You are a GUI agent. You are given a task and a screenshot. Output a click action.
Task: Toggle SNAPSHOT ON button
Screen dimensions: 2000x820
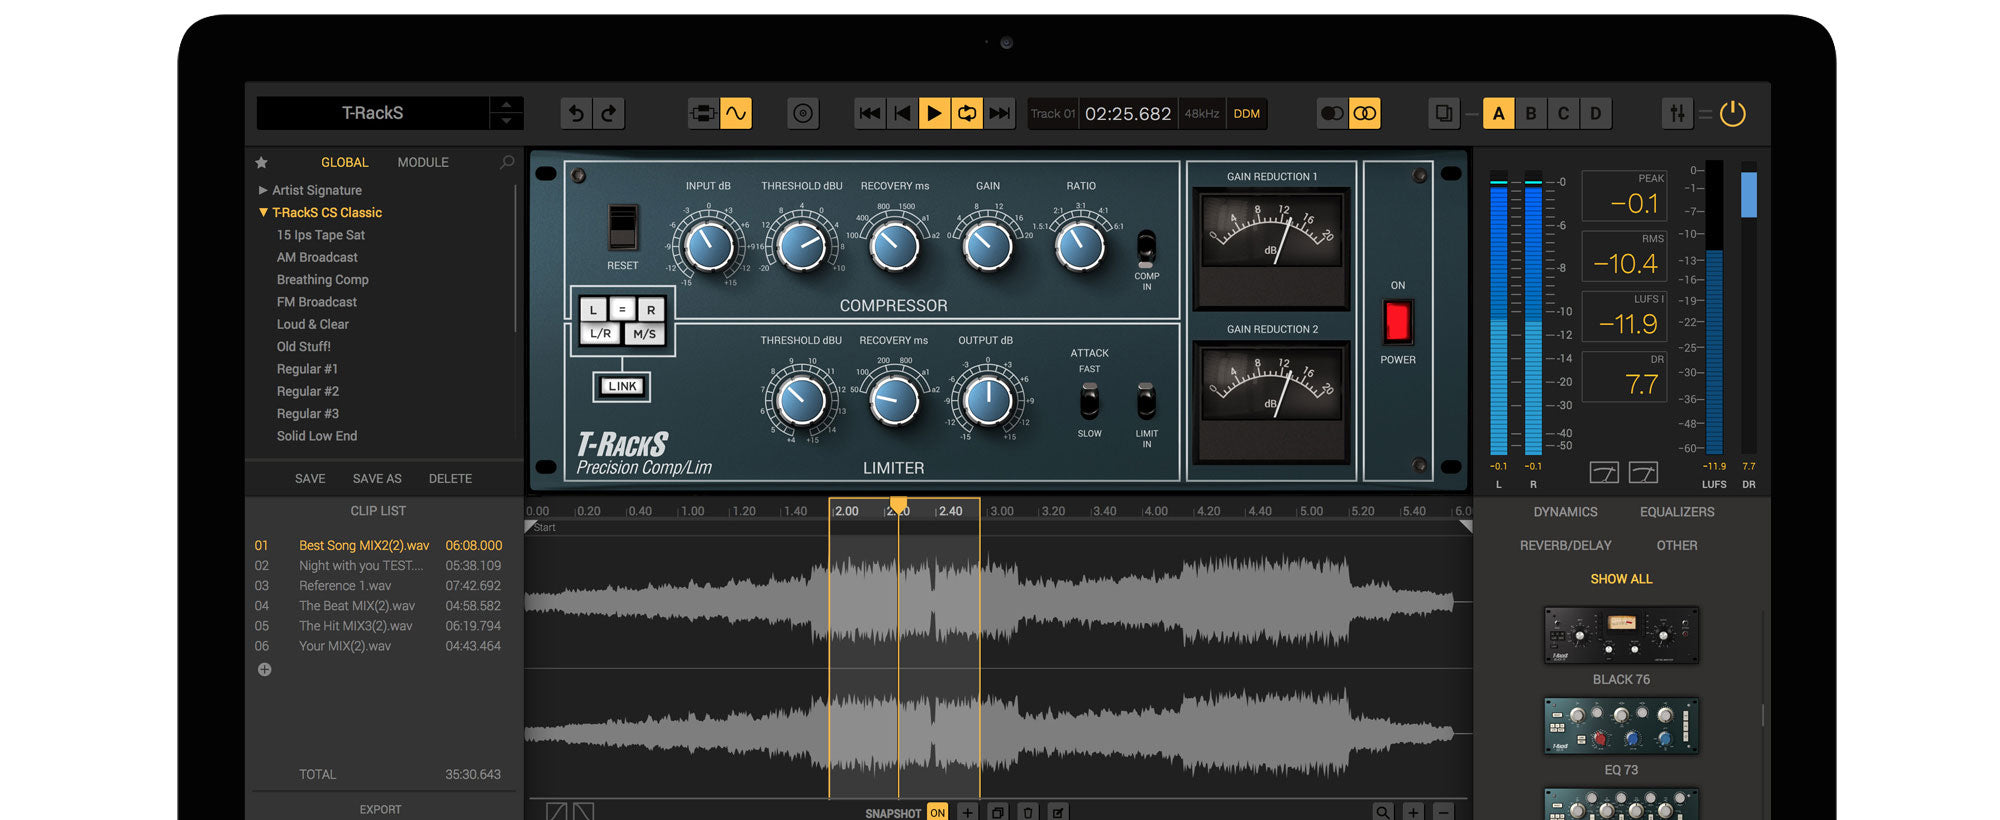click(x=937, y=812)
